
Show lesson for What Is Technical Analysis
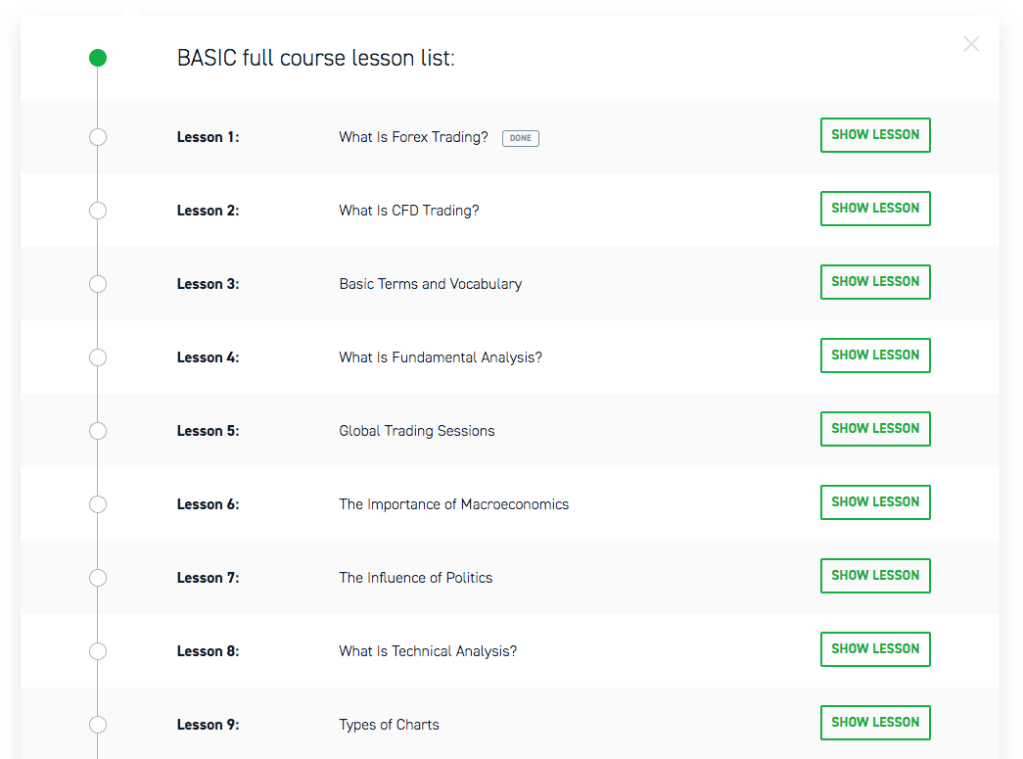(875, 649)
